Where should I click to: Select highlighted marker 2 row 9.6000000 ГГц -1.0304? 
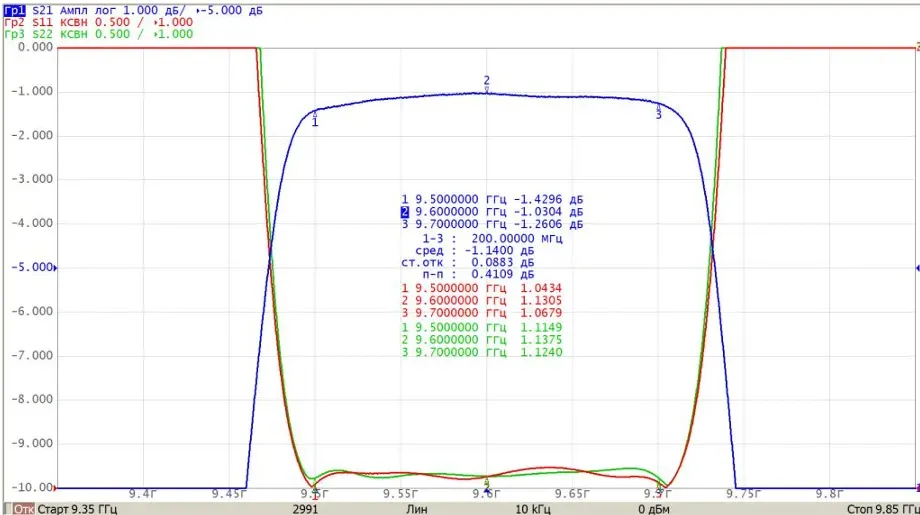coord(492,212)
